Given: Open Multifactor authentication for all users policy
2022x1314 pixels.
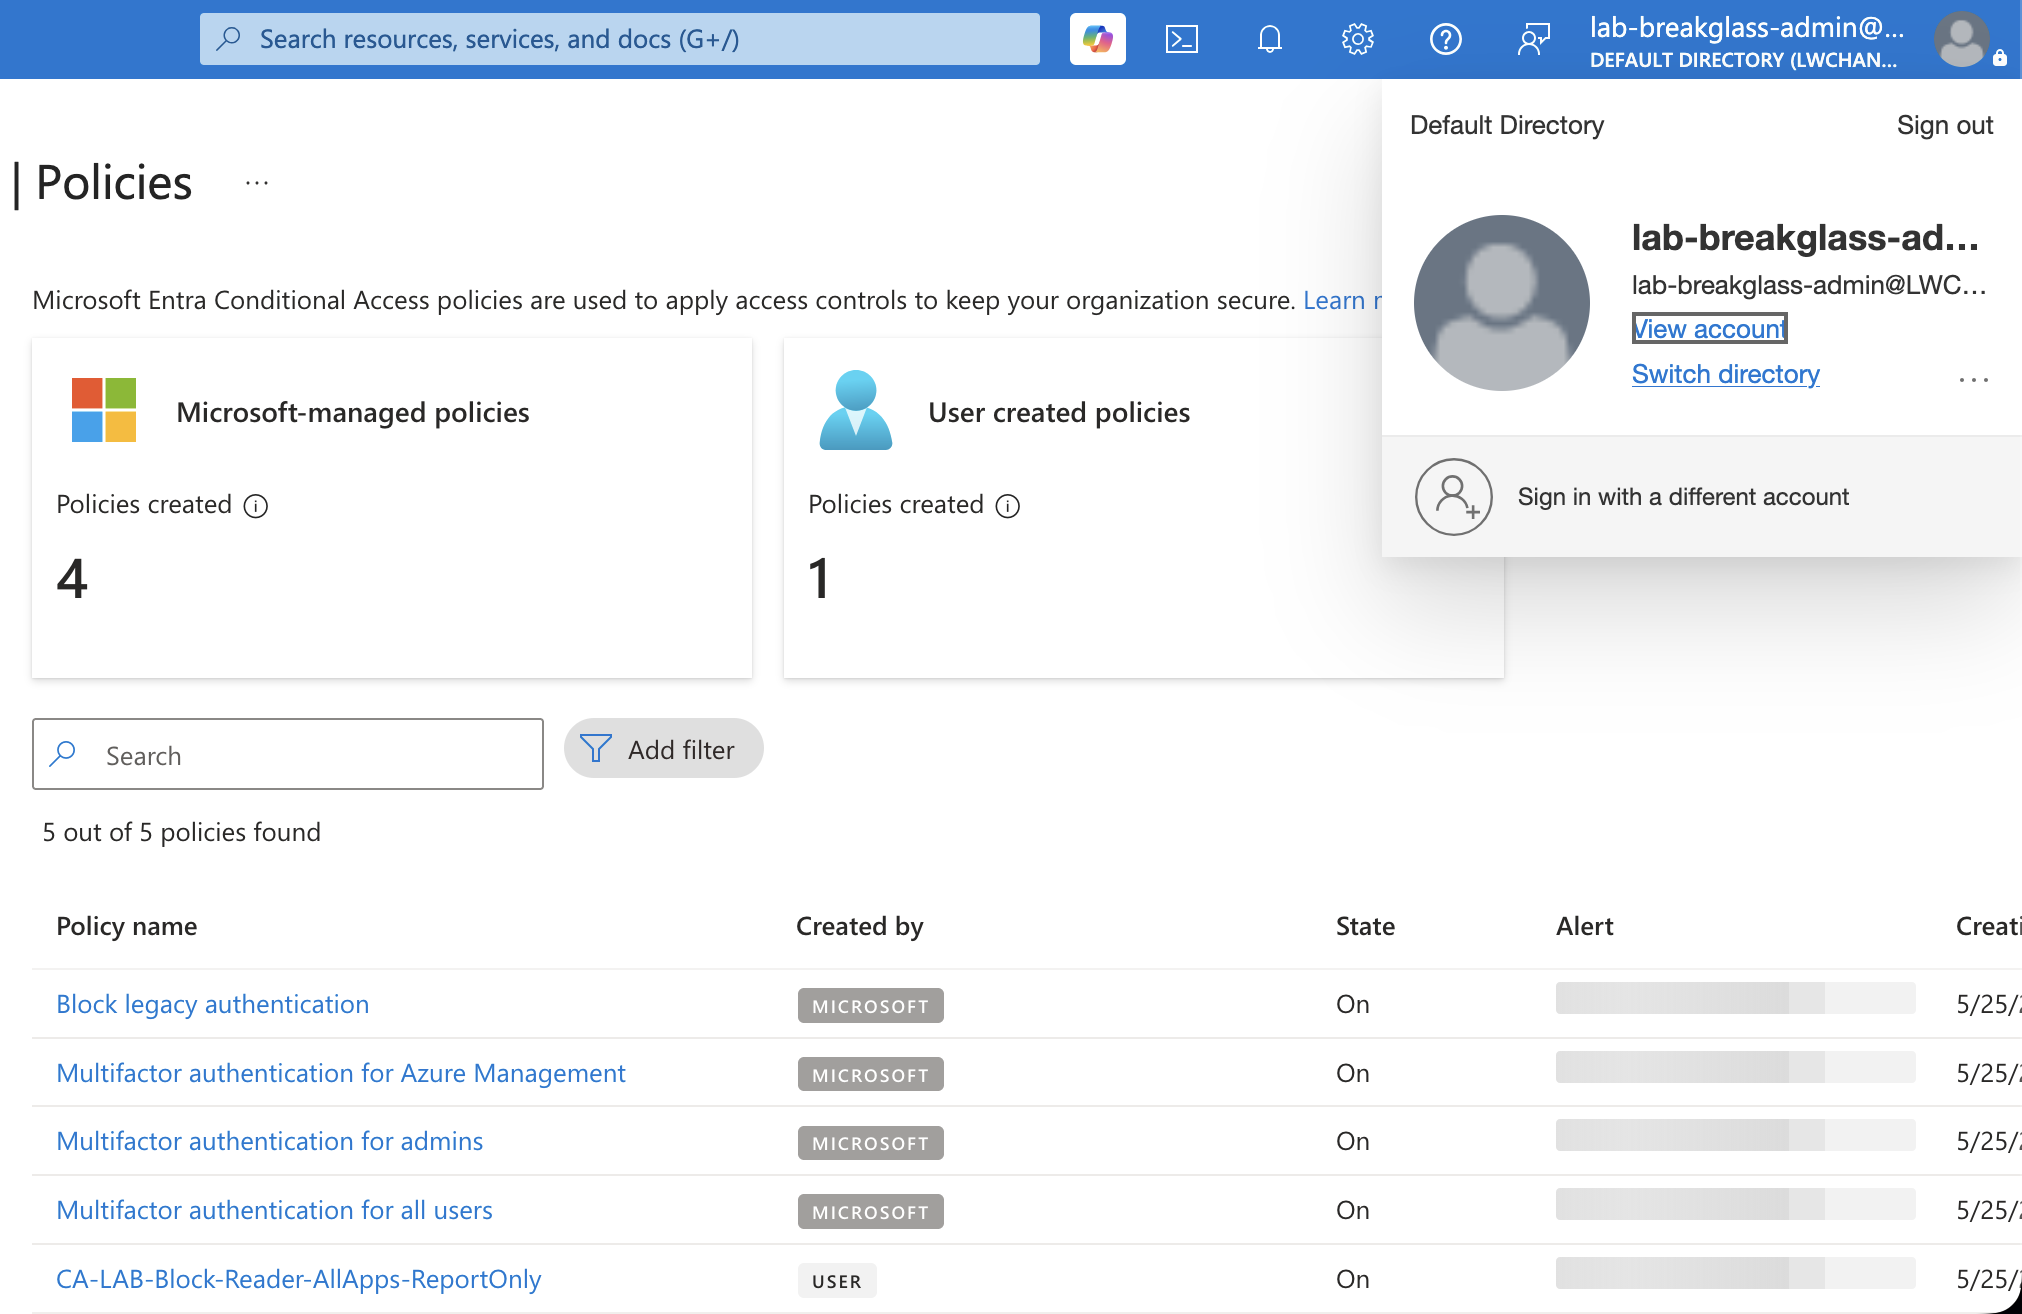Looking at the screenshot, I should coord(274,1210).
